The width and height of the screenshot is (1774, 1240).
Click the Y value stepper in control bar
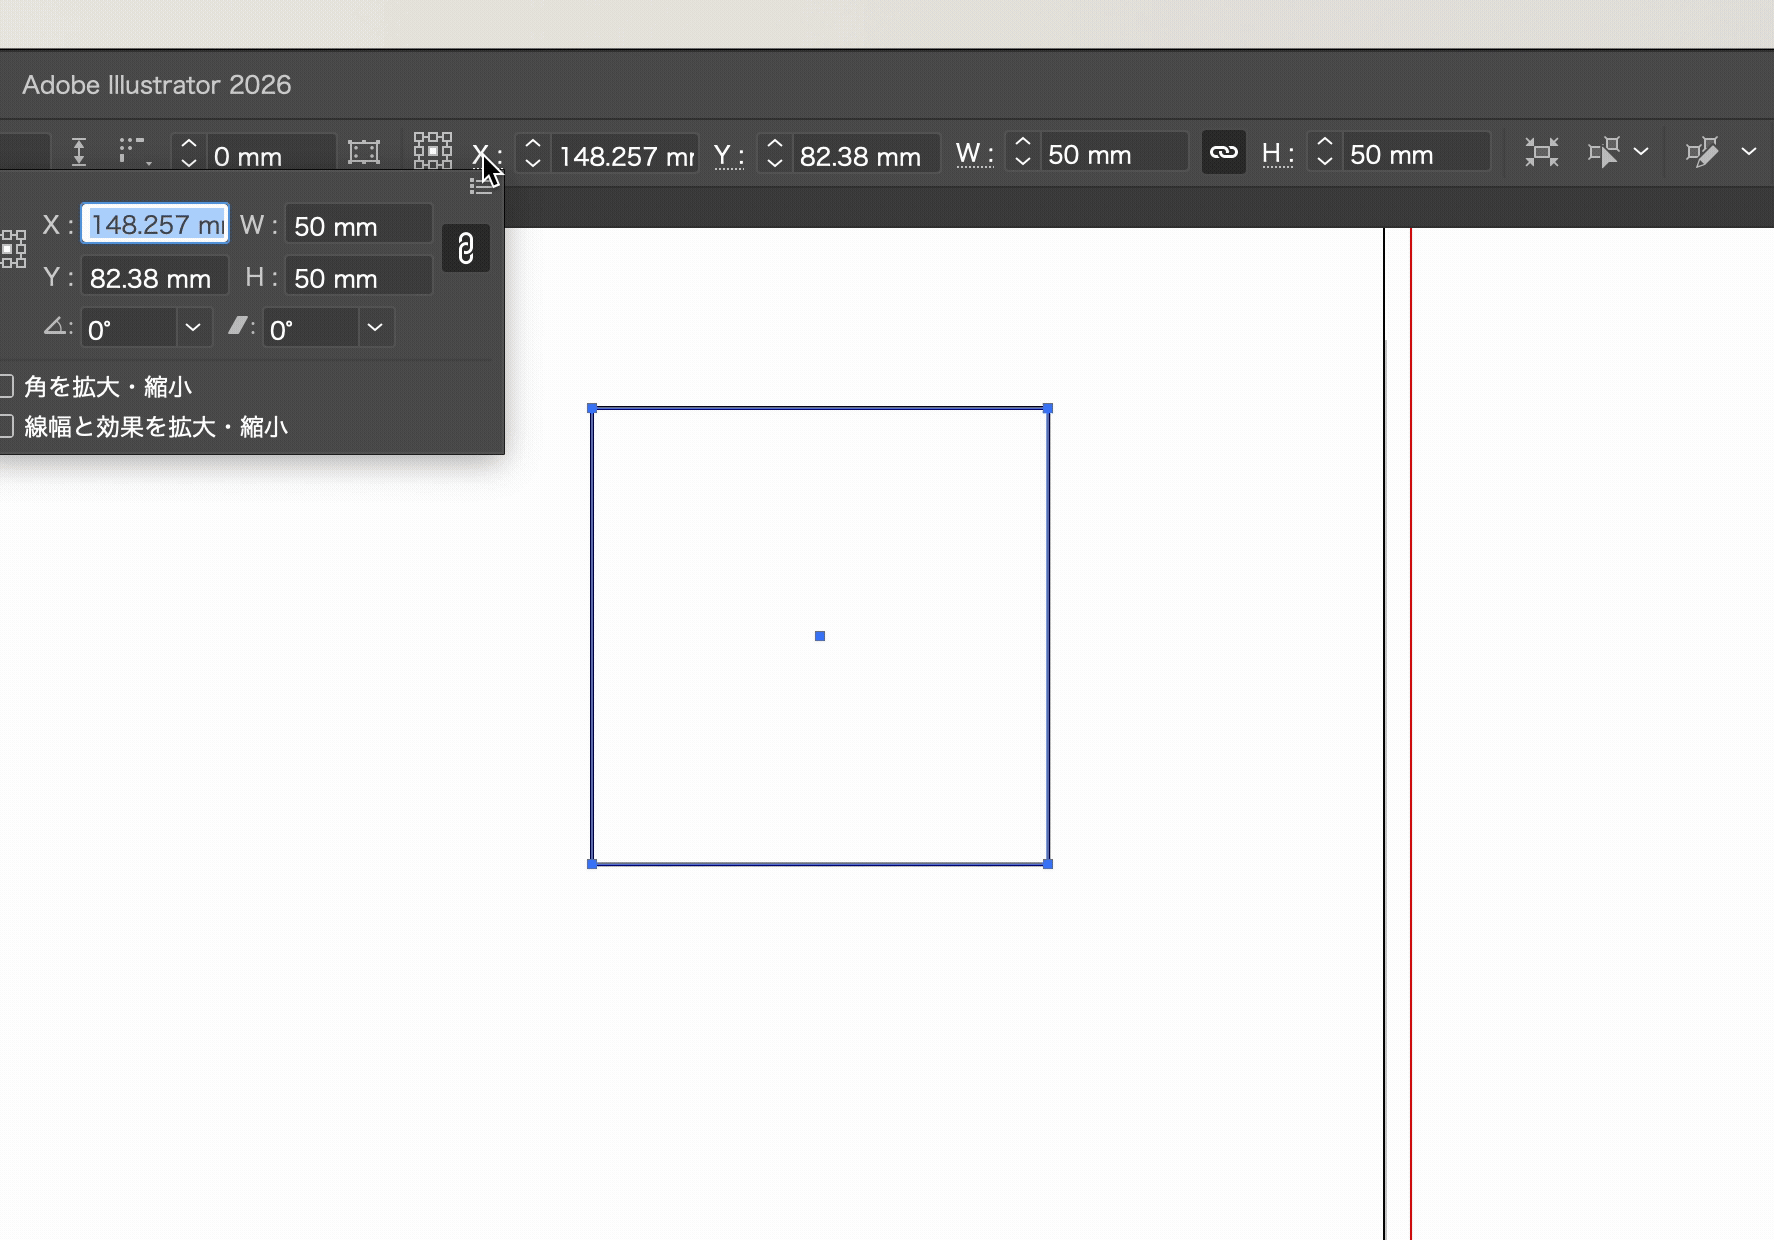[775, 153]
